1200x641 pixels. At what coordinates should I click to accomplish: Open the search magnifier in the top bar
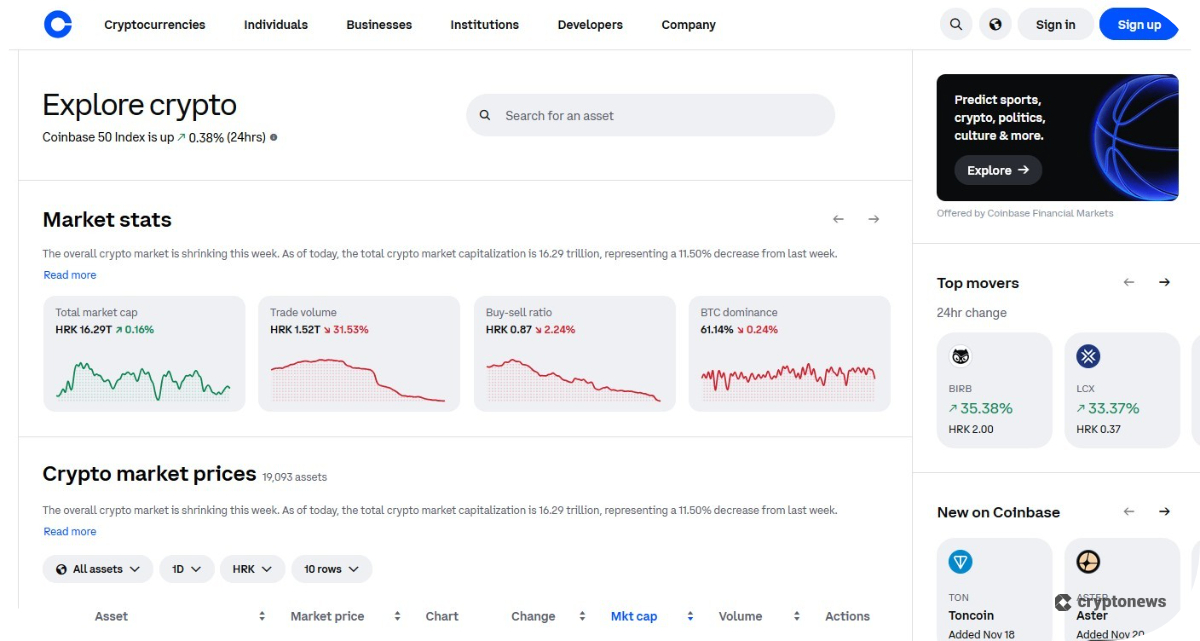955,23
